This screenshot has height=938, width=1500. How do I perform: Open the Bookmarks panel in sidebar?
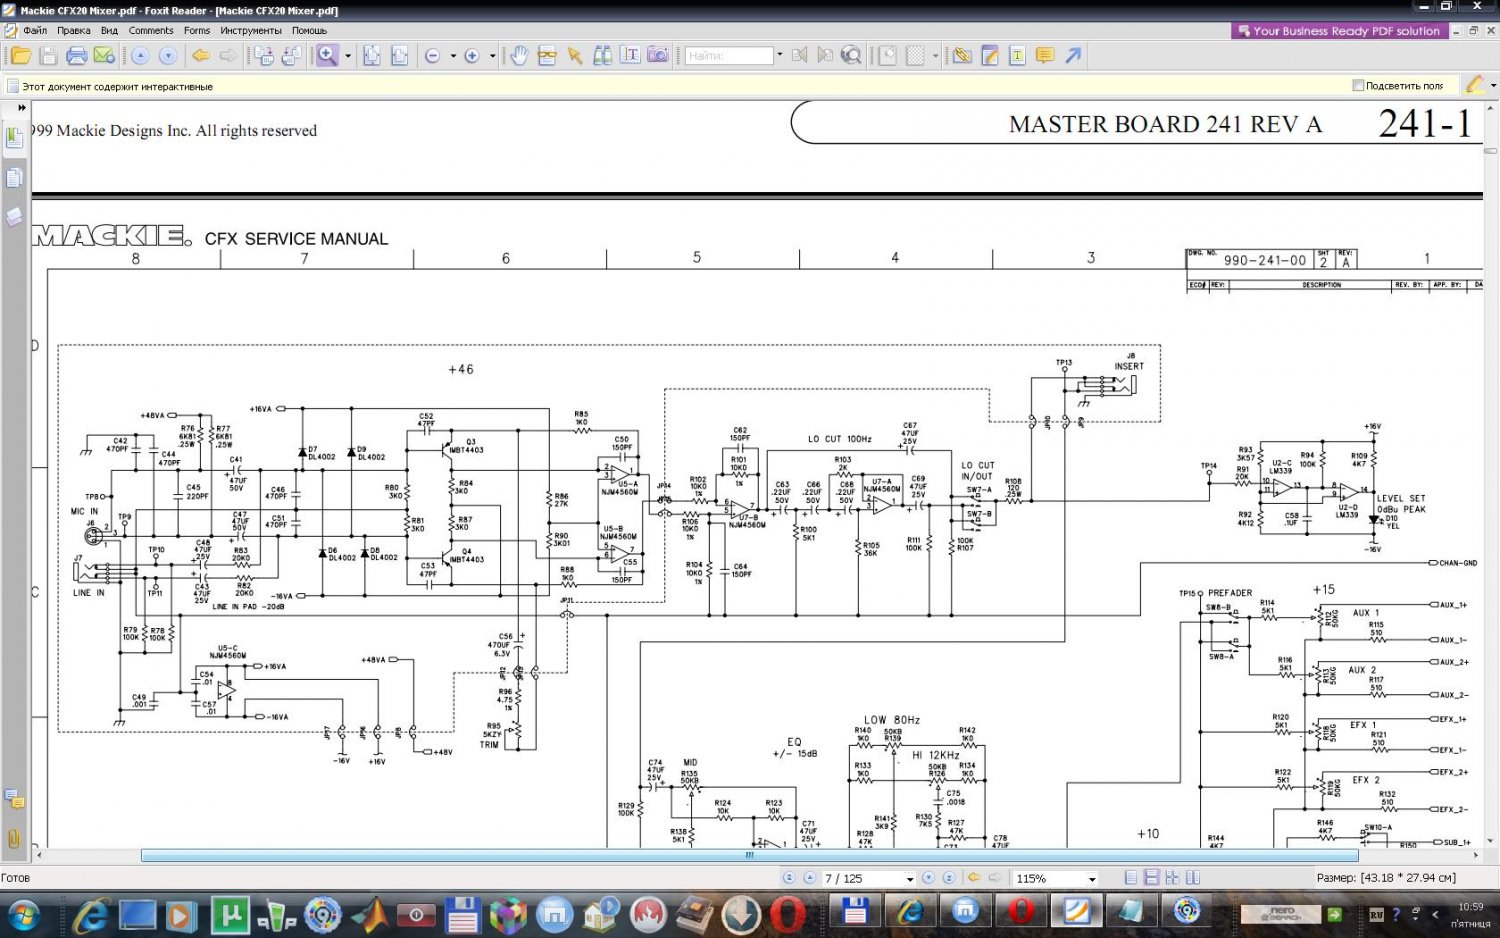pos(14,137)
